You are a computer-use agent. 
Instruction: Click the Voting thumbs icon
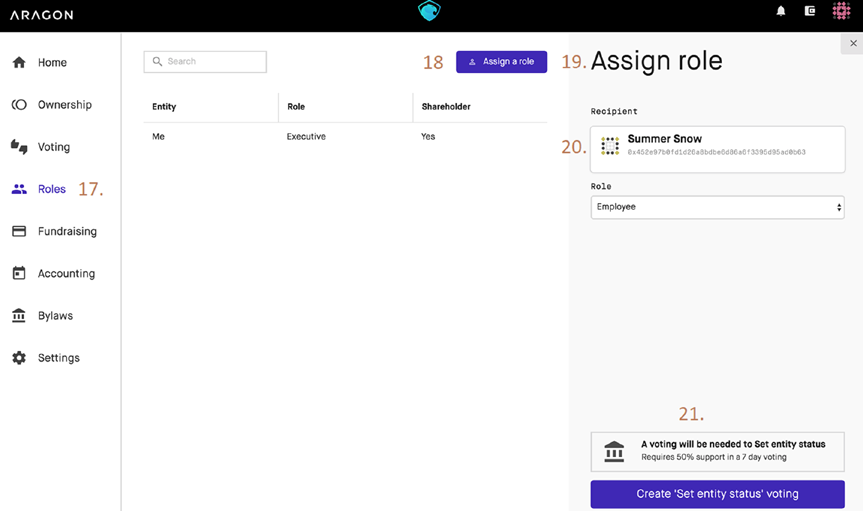pos(19,147)
